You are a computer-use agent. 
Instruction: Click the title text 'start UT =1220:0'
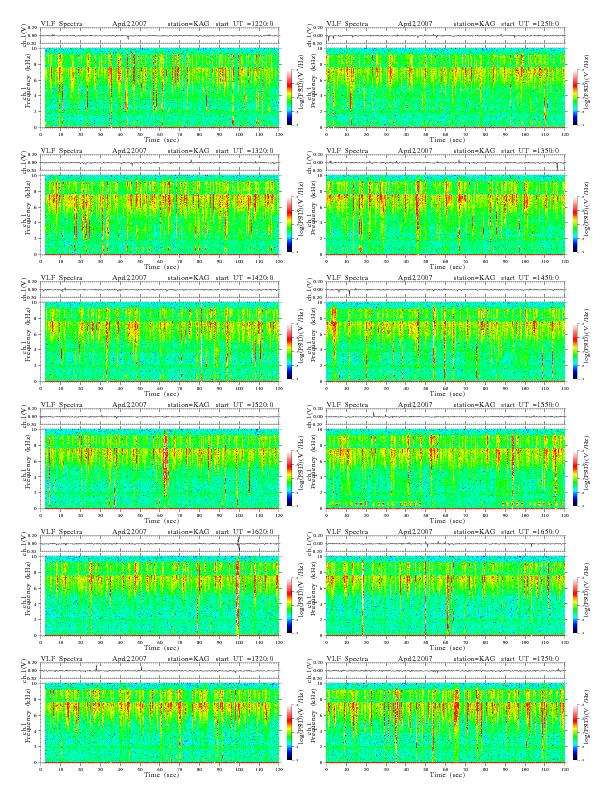pyautogui.click(x=244, y=23)
